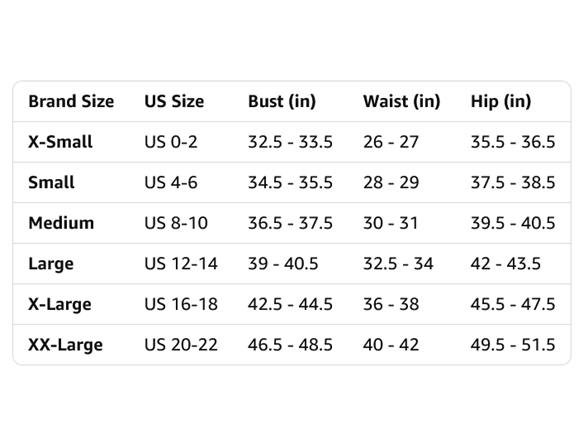Screen dimensions: 588x441
Task: Click bust value 39 - 40.5
Action: coord(283,264)
